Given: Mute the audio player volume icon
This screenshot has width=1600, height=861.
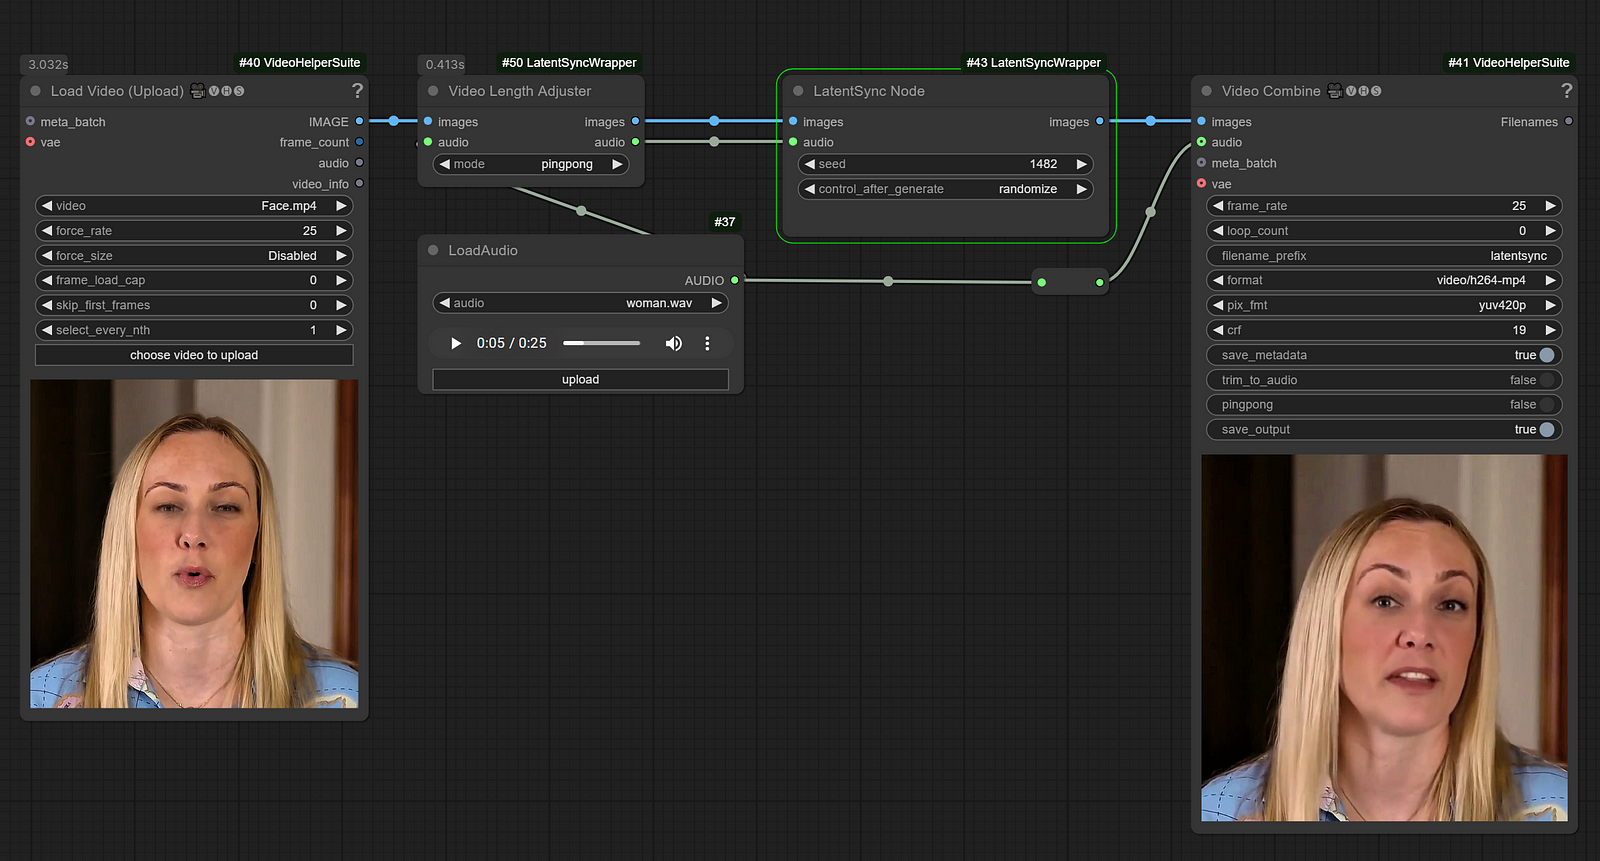Looking at the screenshot, I should coord(674,343).
